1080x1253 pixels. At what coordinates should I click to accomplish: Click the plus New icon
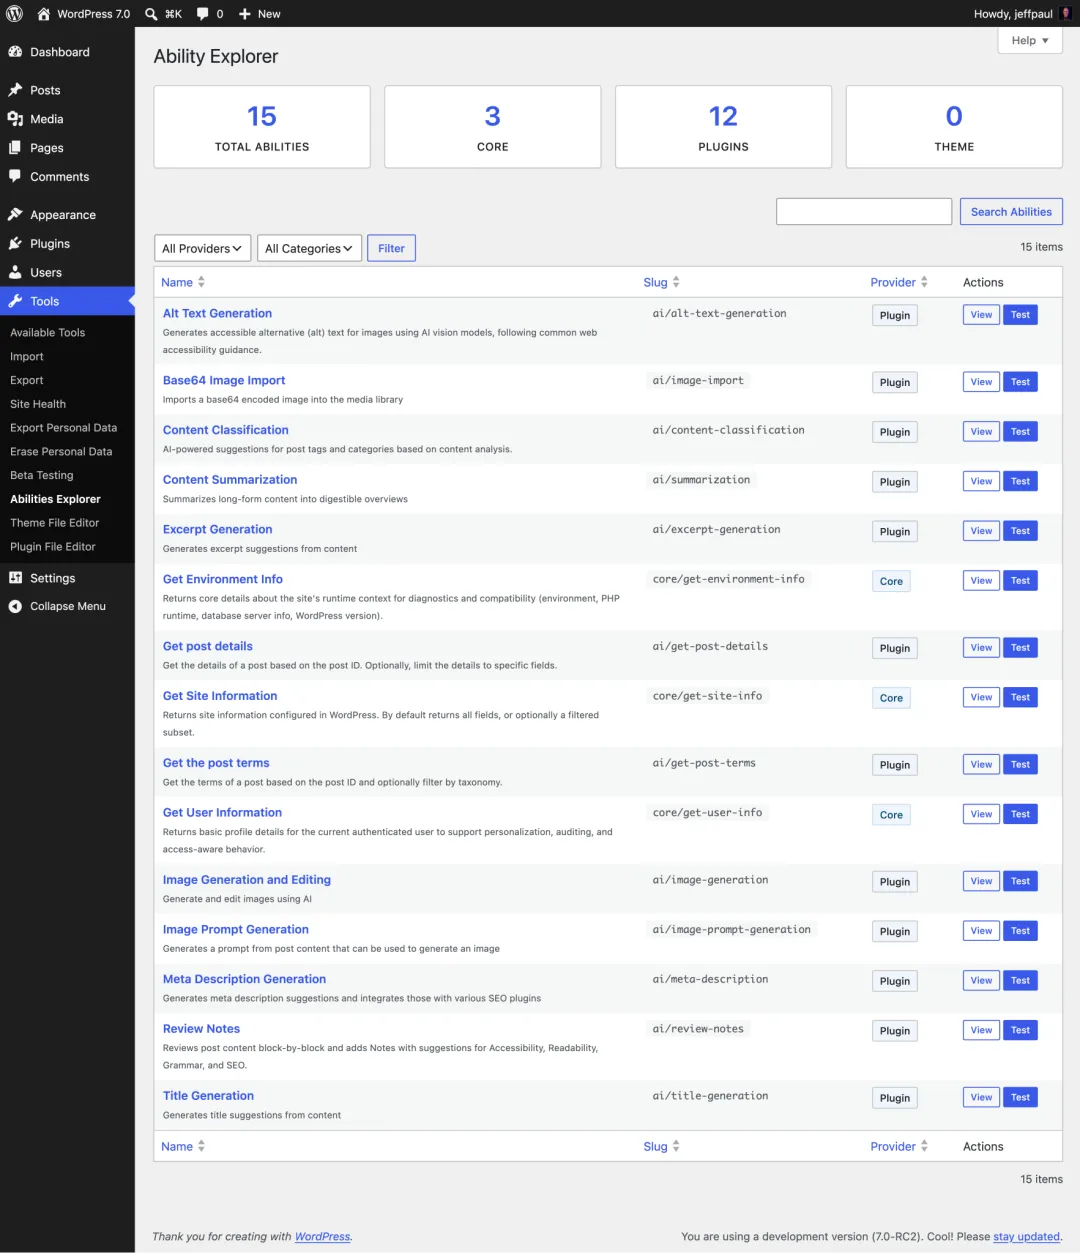[245, 14]
